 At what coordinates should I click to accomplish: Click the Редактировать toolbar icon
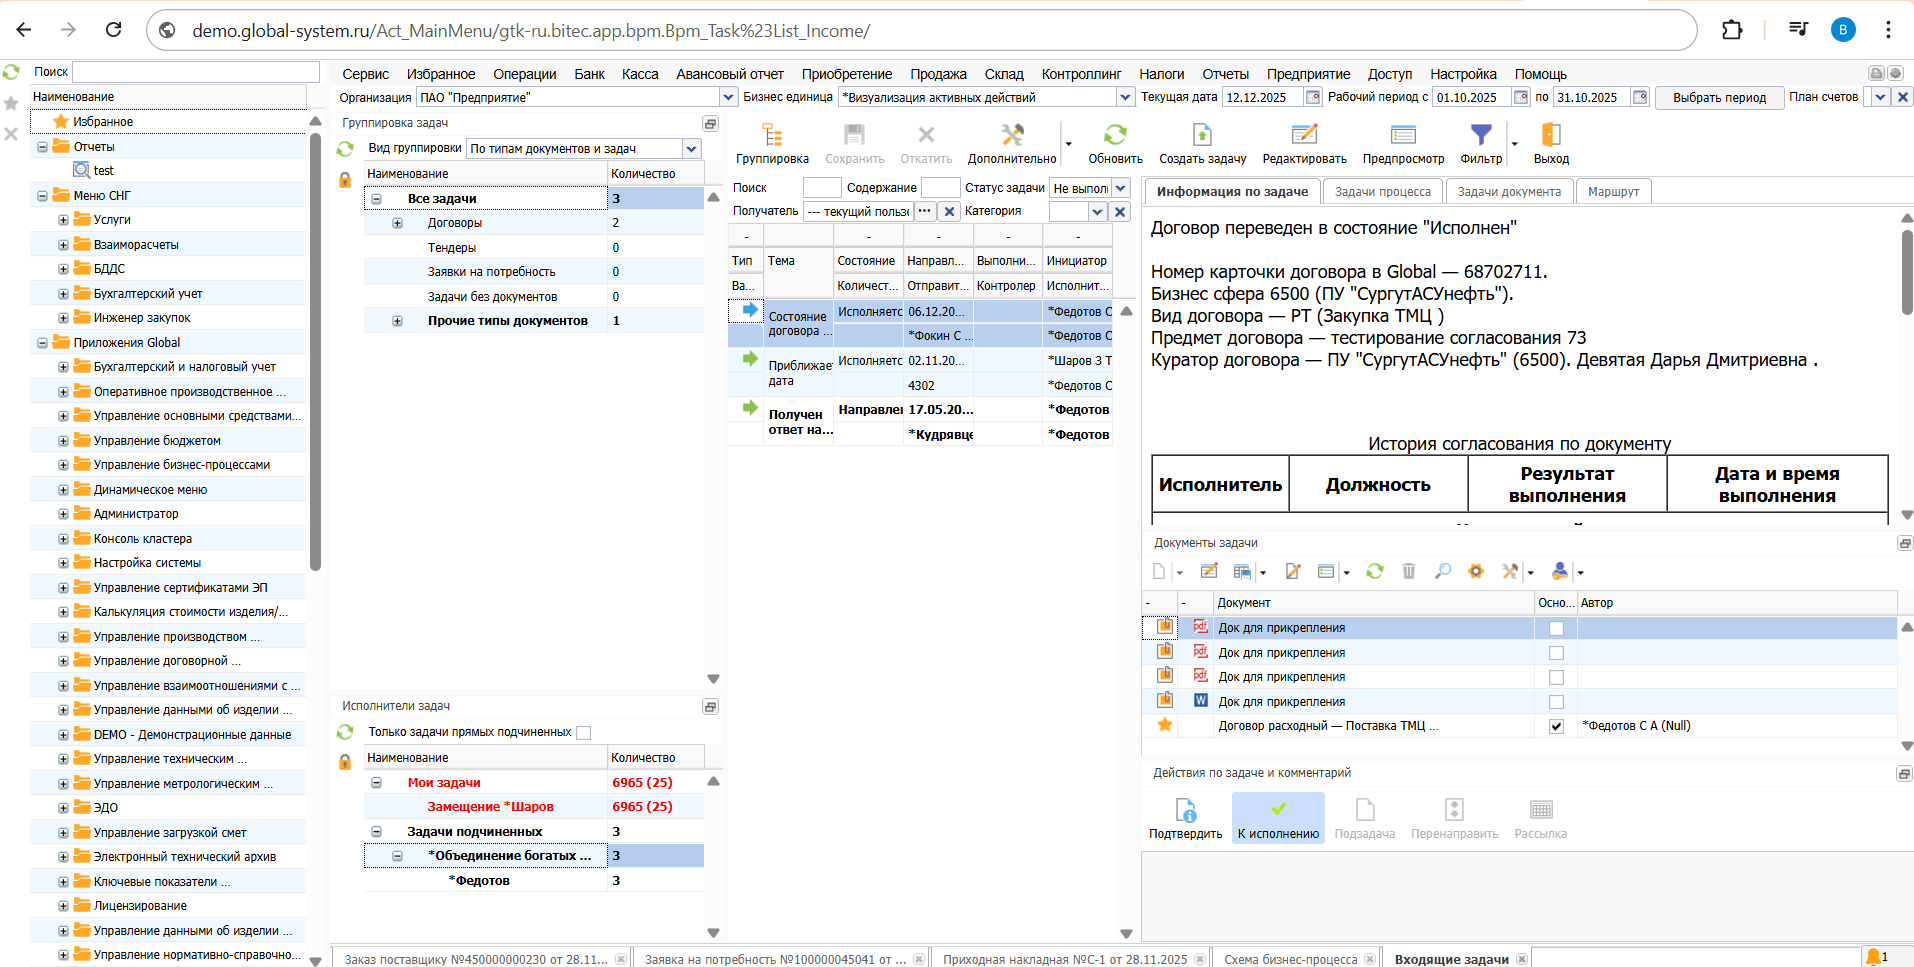(x=1304, y=135)
